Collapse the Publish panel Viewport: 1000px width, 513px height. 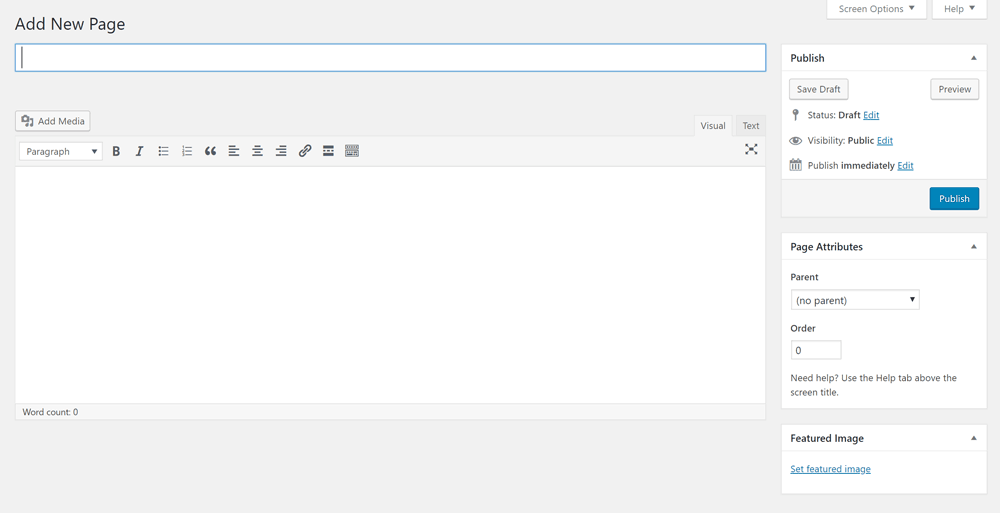pyautogui.click(x=974, y=58)
